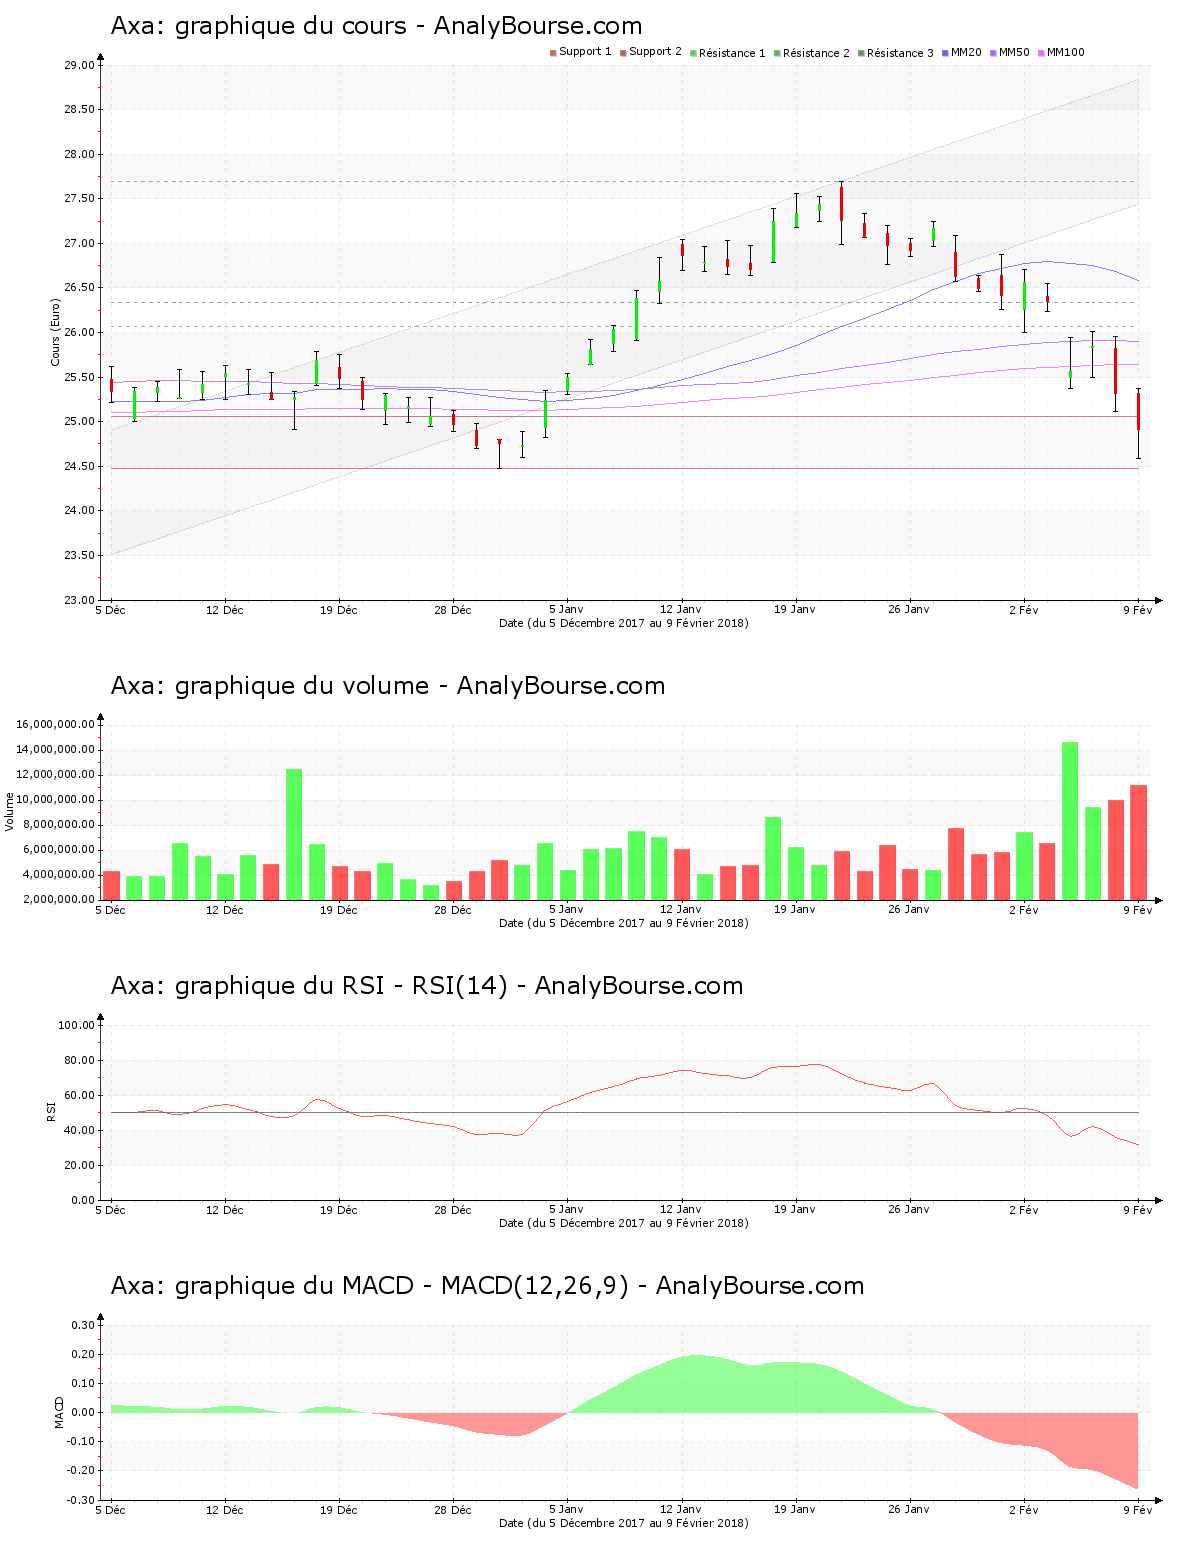Click the Résistance 3 legend entry
The width and height of the screenshot is (1200, 1550).
click(x=900, y=53)
